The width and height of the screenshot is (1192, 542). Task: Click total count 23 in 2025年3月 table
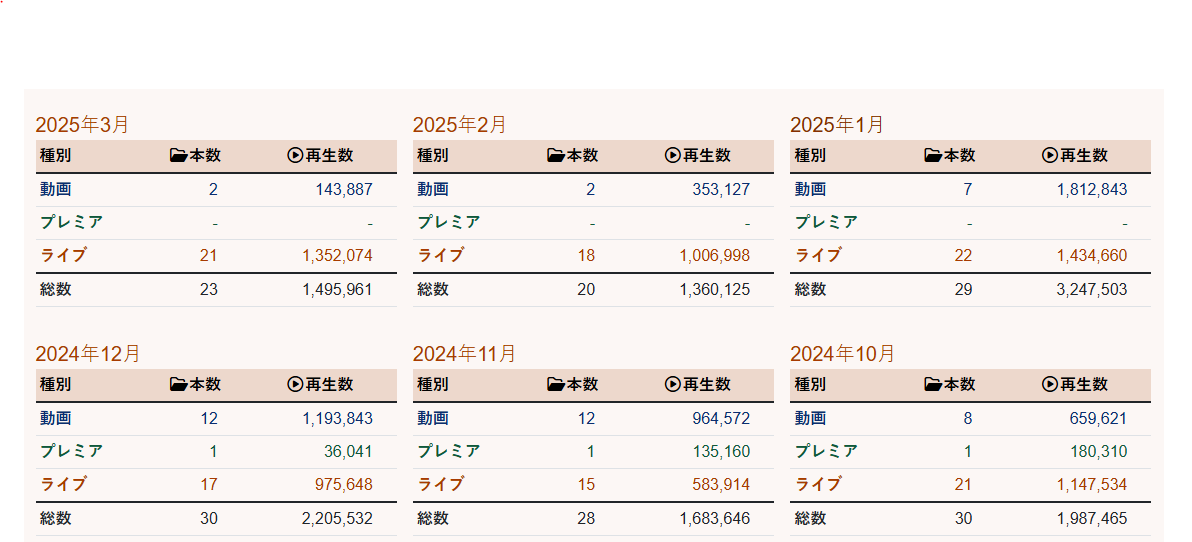click(x=209, y=290)
